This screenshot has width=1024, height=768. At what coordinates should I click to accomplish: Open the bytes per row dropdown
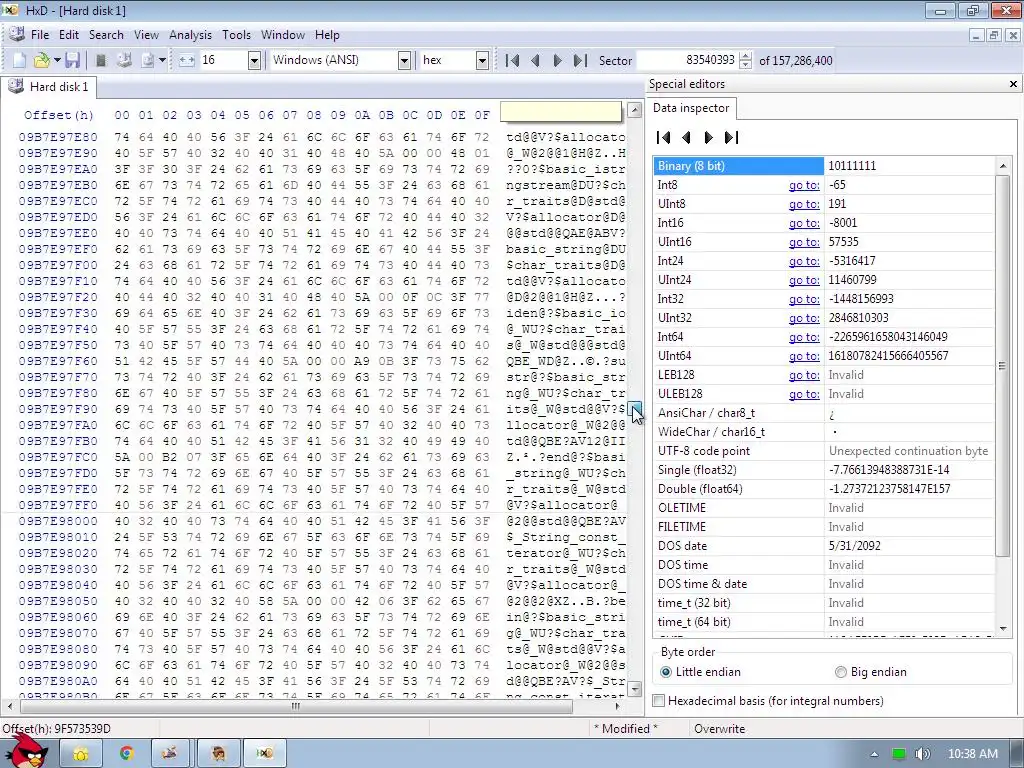254,61
